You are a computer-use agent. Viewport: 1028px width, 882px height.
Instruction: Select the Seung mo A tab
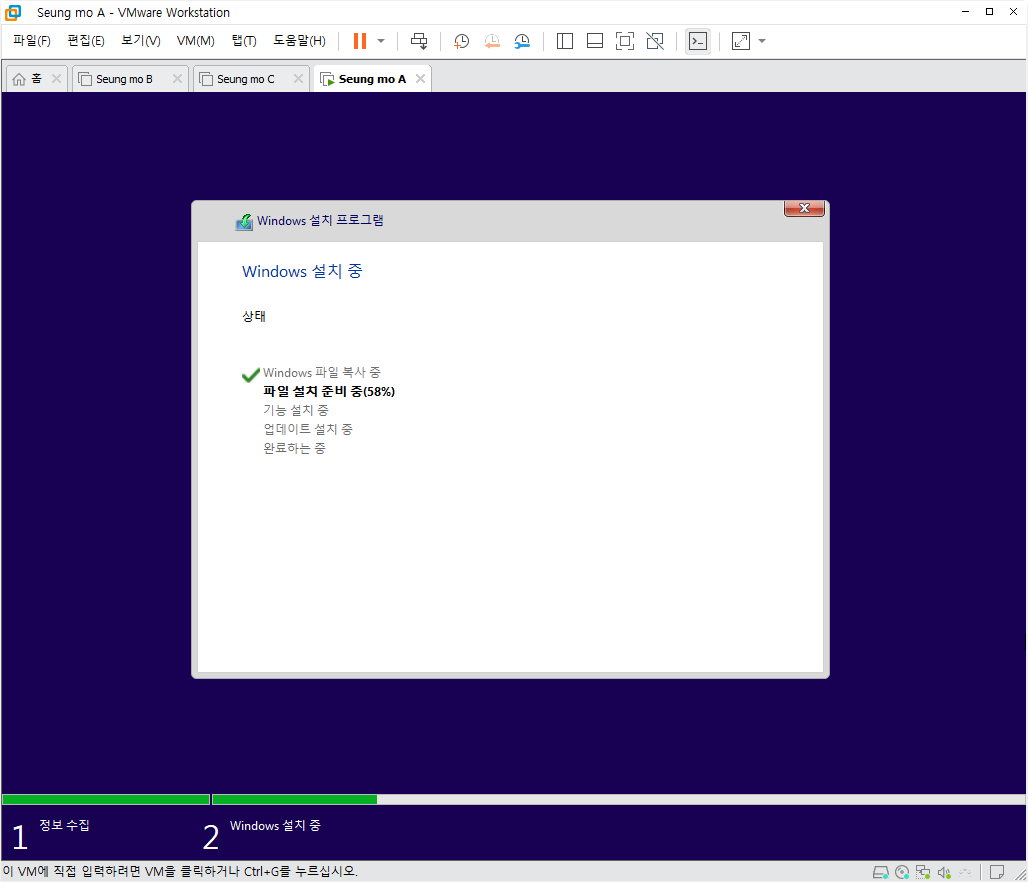(372, 79)
